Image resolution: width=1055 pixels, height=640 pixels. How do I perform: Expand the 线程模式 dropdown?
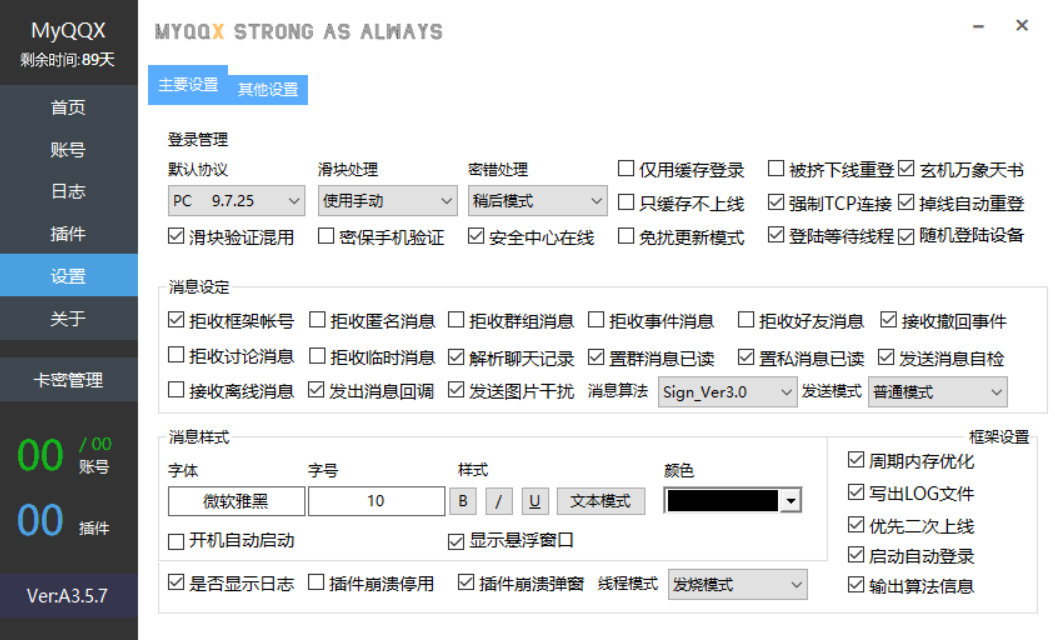tap(737, 584)
